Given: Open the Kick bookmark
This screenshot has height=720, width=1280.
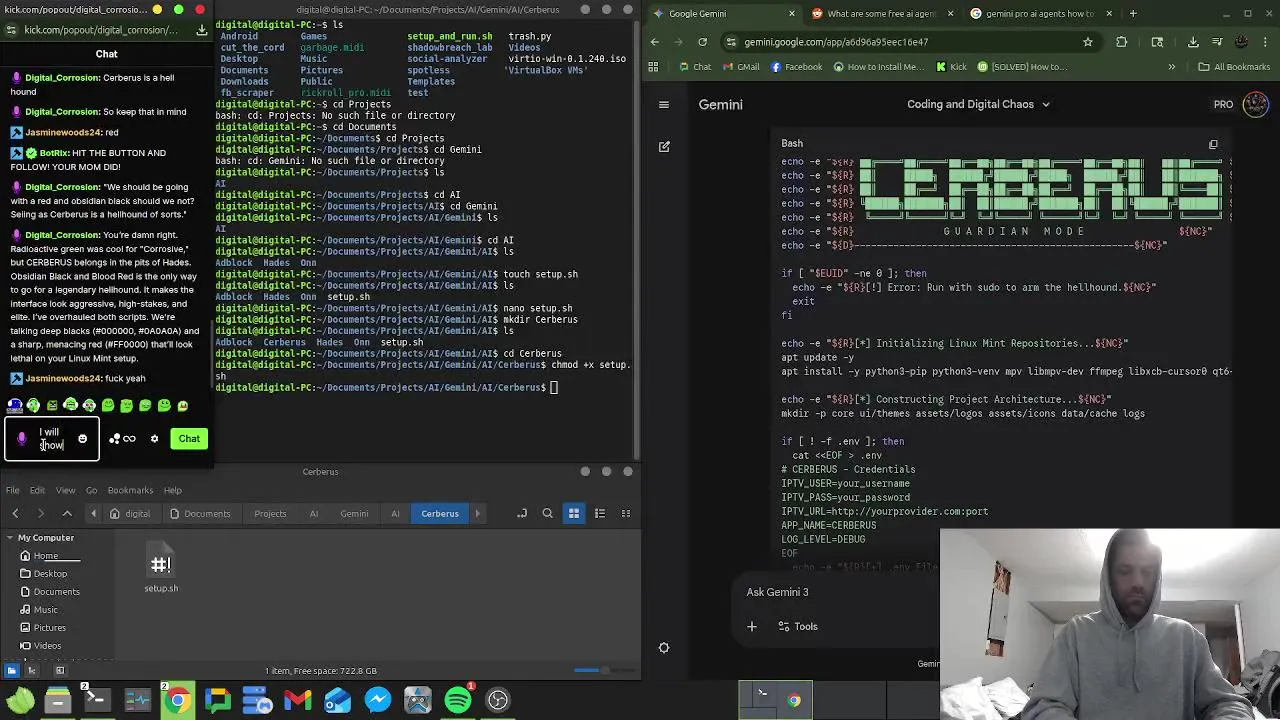Looking at the screenshot, I should pos(951,67).
